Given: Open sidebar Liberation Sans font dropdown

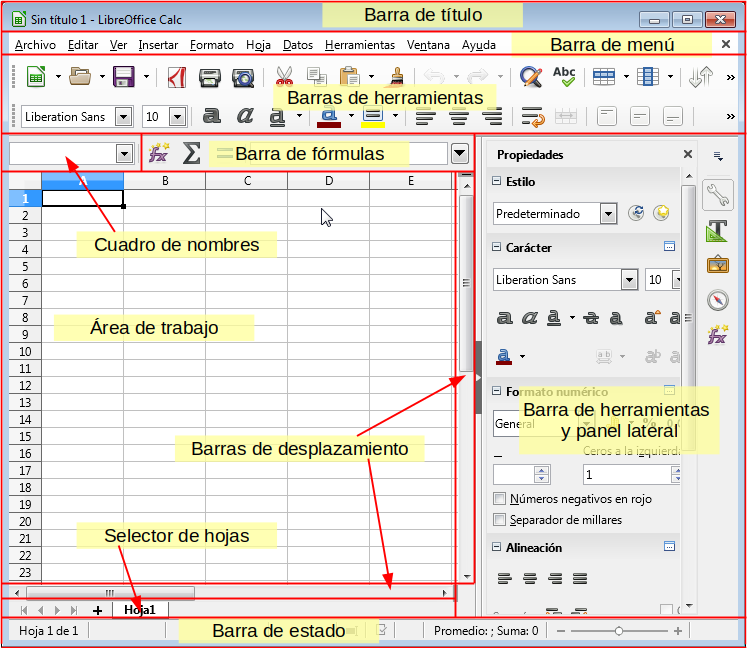Looking at the screenshot, I should click(629, 280).
